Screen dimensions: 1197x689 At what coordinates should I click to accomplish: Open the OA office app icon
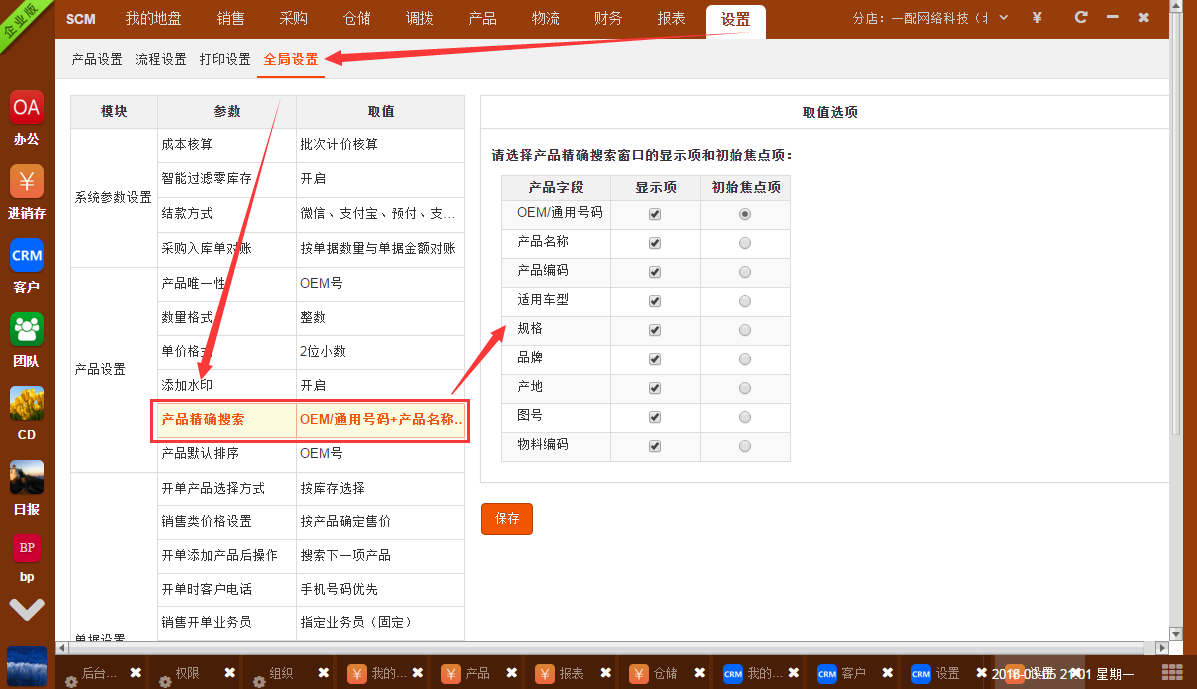tap(27, 107)
